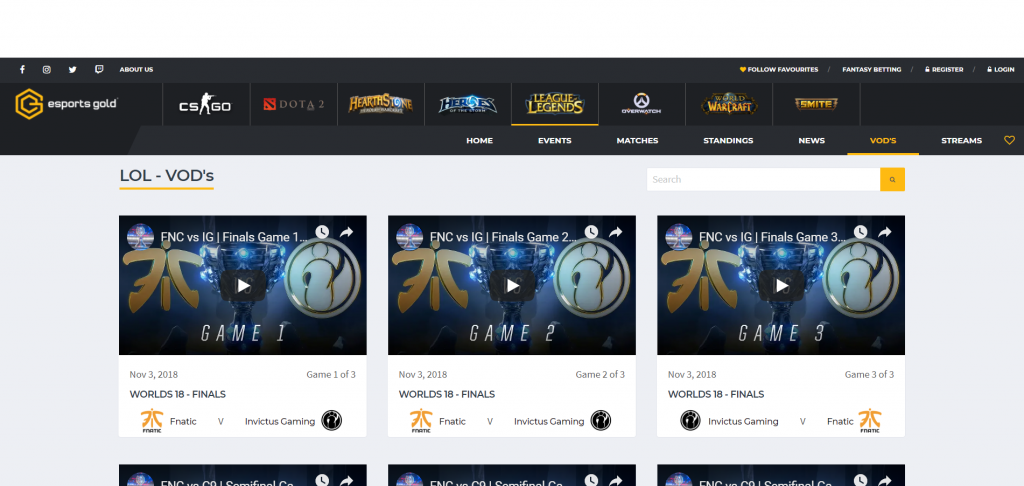Open the Streams navigation tab

coord(961,141)
